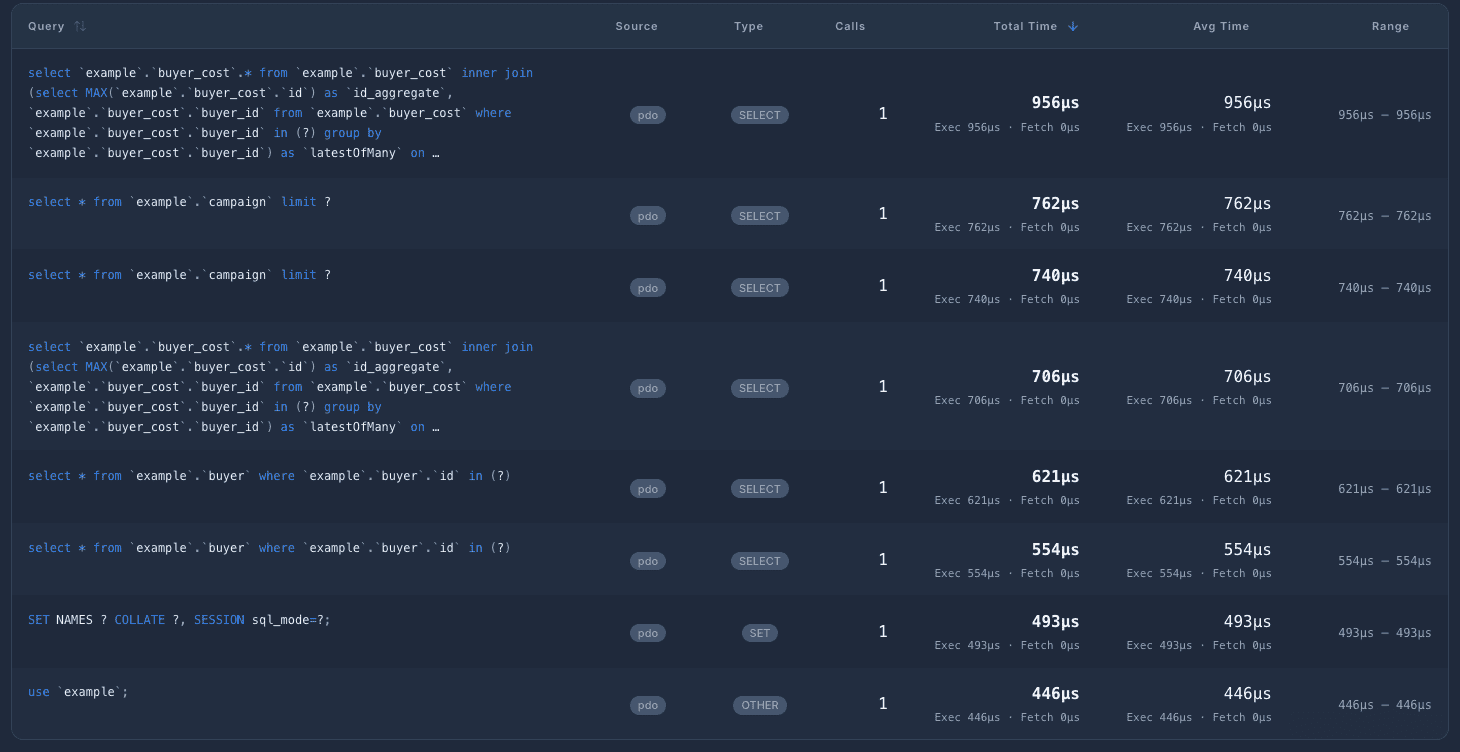Click the pdo badge in the 956µs row
1460x752 pixels.
pyautogui.click(x=648, y=115)
